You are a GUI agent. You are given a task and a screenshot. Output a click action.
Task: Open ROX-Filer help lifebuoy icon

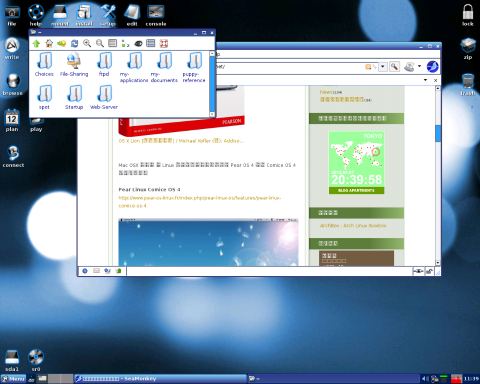(163, 43)
